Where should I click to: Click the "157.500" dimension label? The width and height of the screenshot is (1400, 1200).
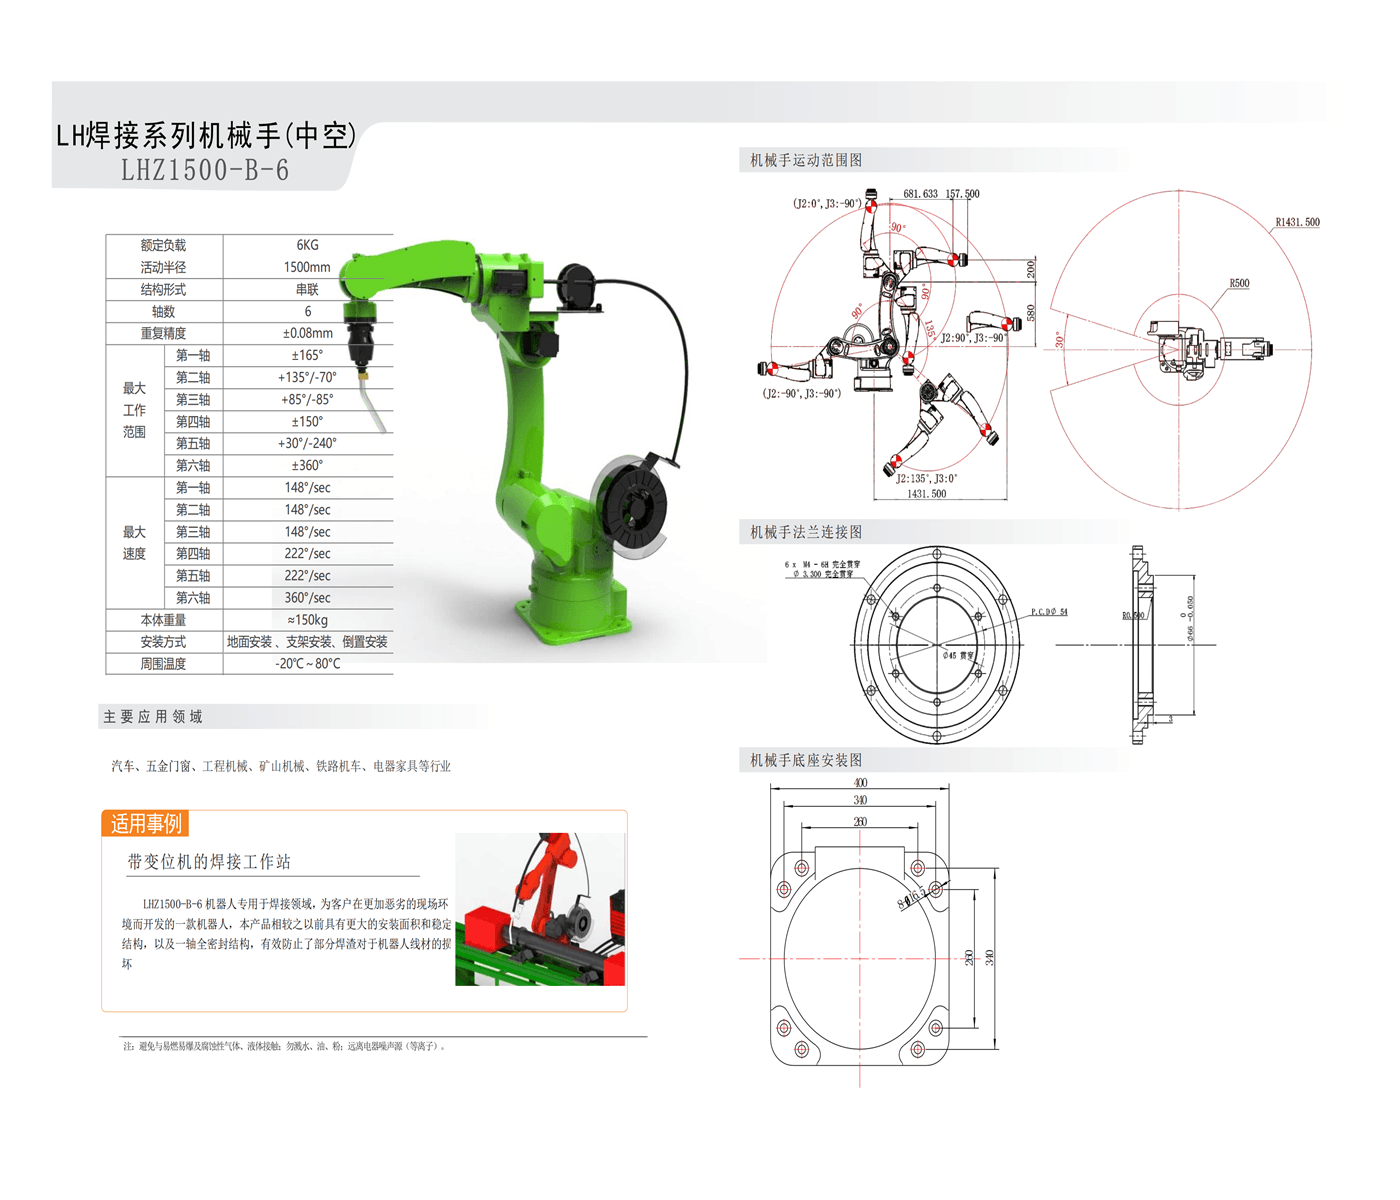point(962,194)
